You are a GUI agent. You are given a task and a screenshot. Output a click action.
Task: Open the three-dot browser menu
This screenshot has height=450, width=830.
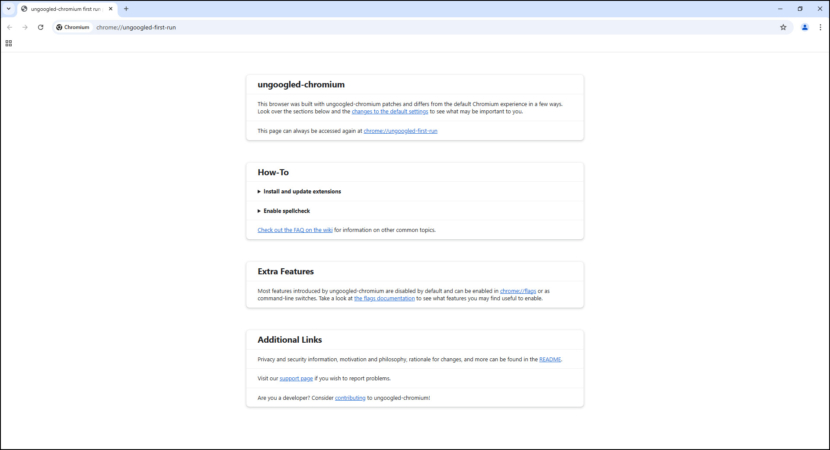[x=820, y=27]
